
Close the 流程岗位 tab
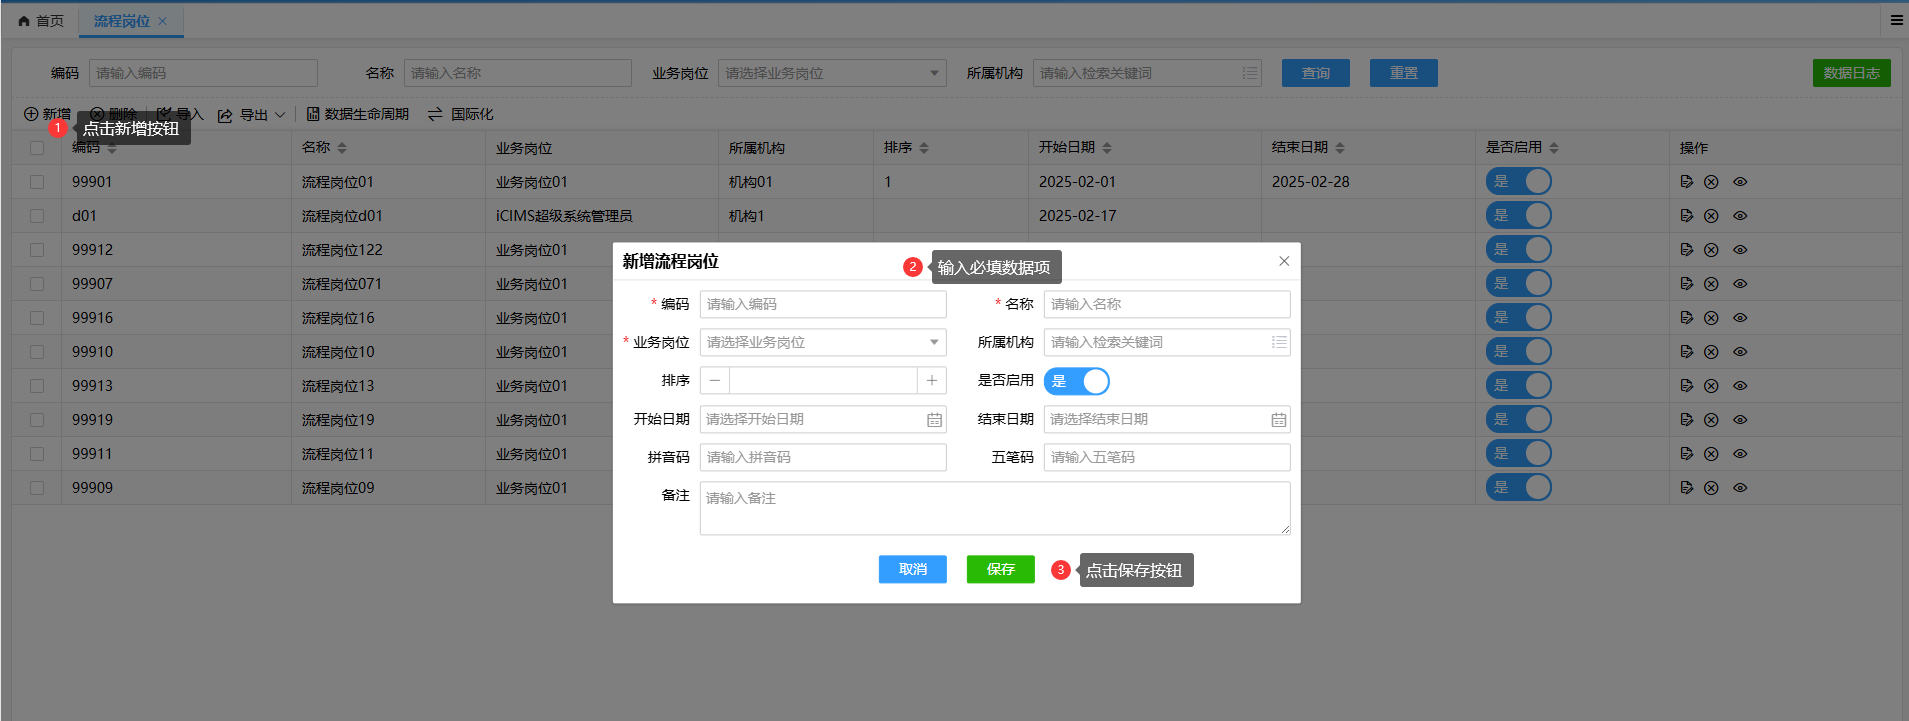click(163, 21)
